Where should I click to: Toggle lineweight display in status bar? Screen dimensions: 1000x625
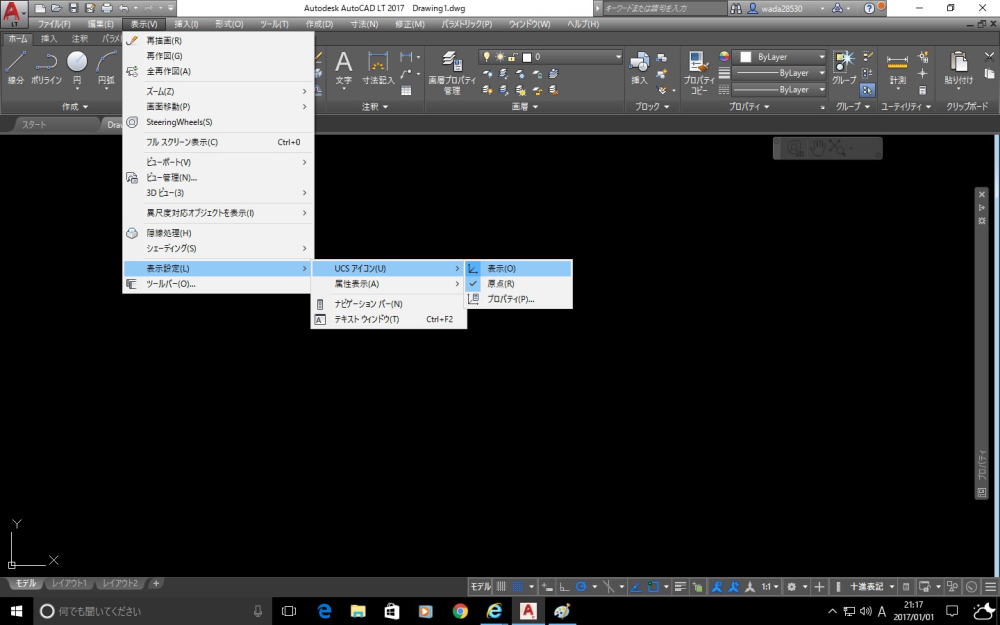[x=680, y=587]
